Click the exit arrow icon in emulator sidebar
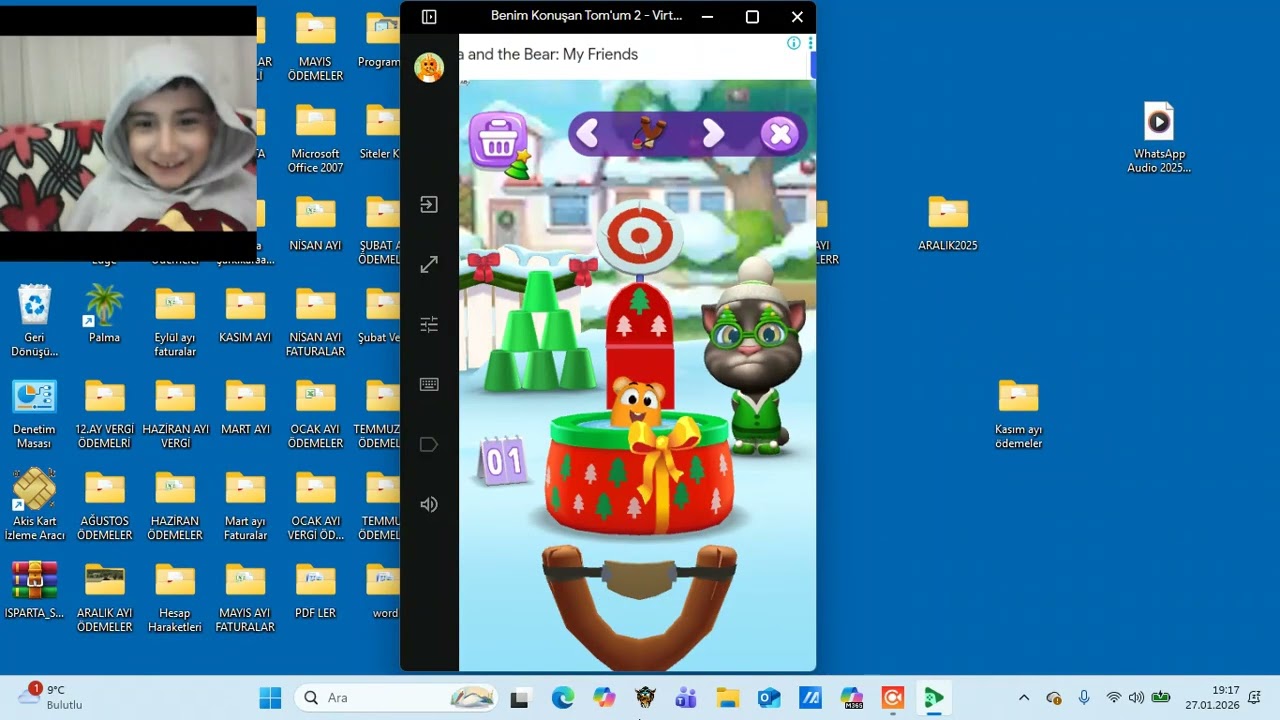This screenshot has width=1280, height=720. (429, 205)
